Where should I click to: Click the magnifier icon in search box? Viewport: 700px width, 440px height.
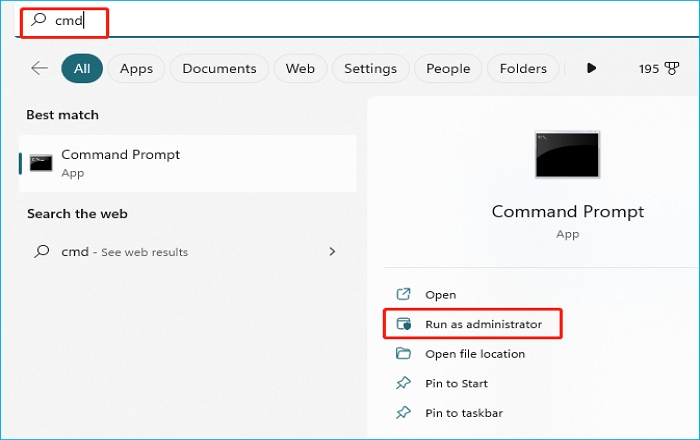(x=40, y=20)
